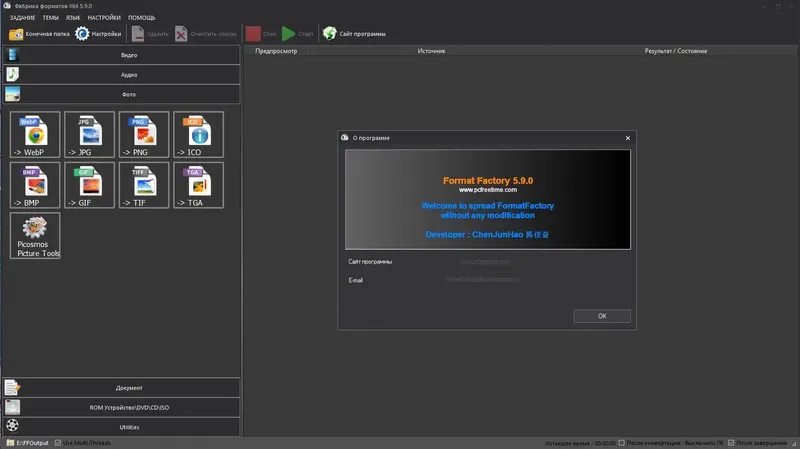Viewport: 800px width, 449px height.
Task: Click the Удалить delete toolbar icon
Action: (x=138, y=34)
